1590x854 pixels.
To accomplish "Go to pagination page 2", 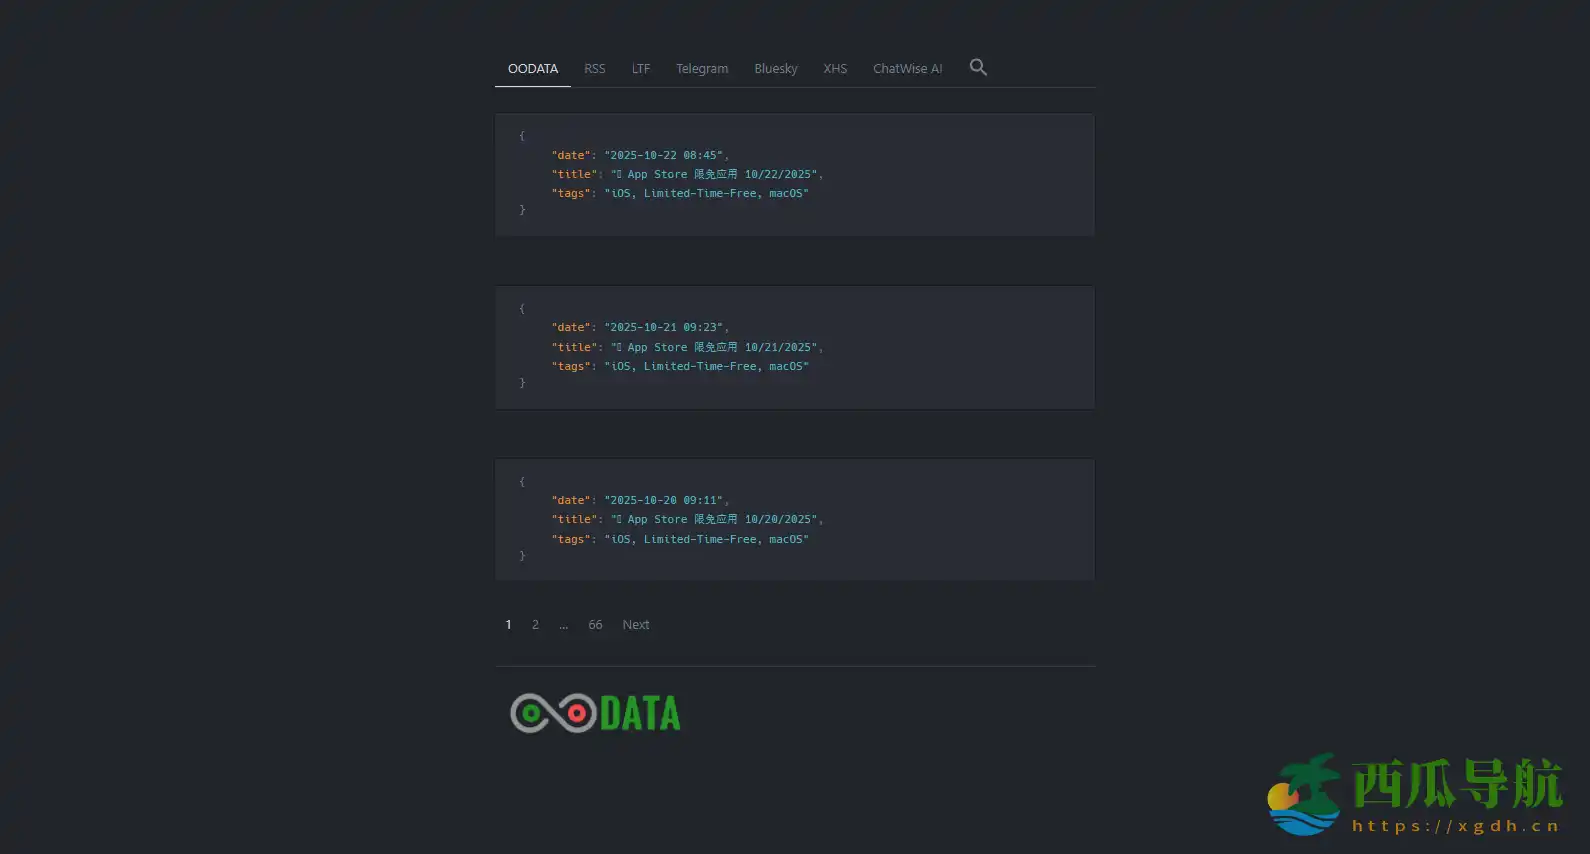I will point(535,625).
